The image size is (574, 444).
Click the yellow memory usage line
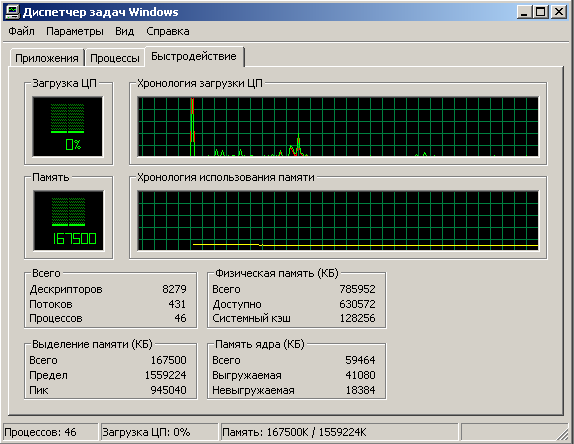pos(365,245)
